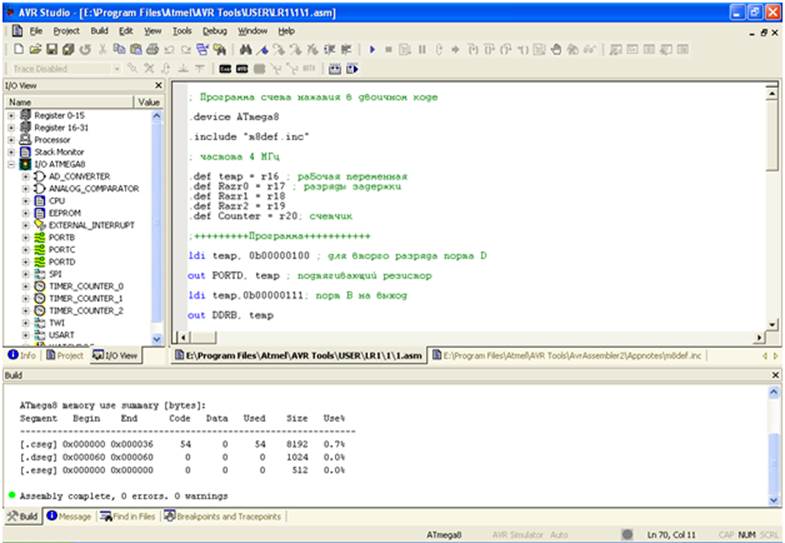Image resolution: width=785 pixels, height=543 pixels.
Task: Open the Window menu
Action: (252, 31)
